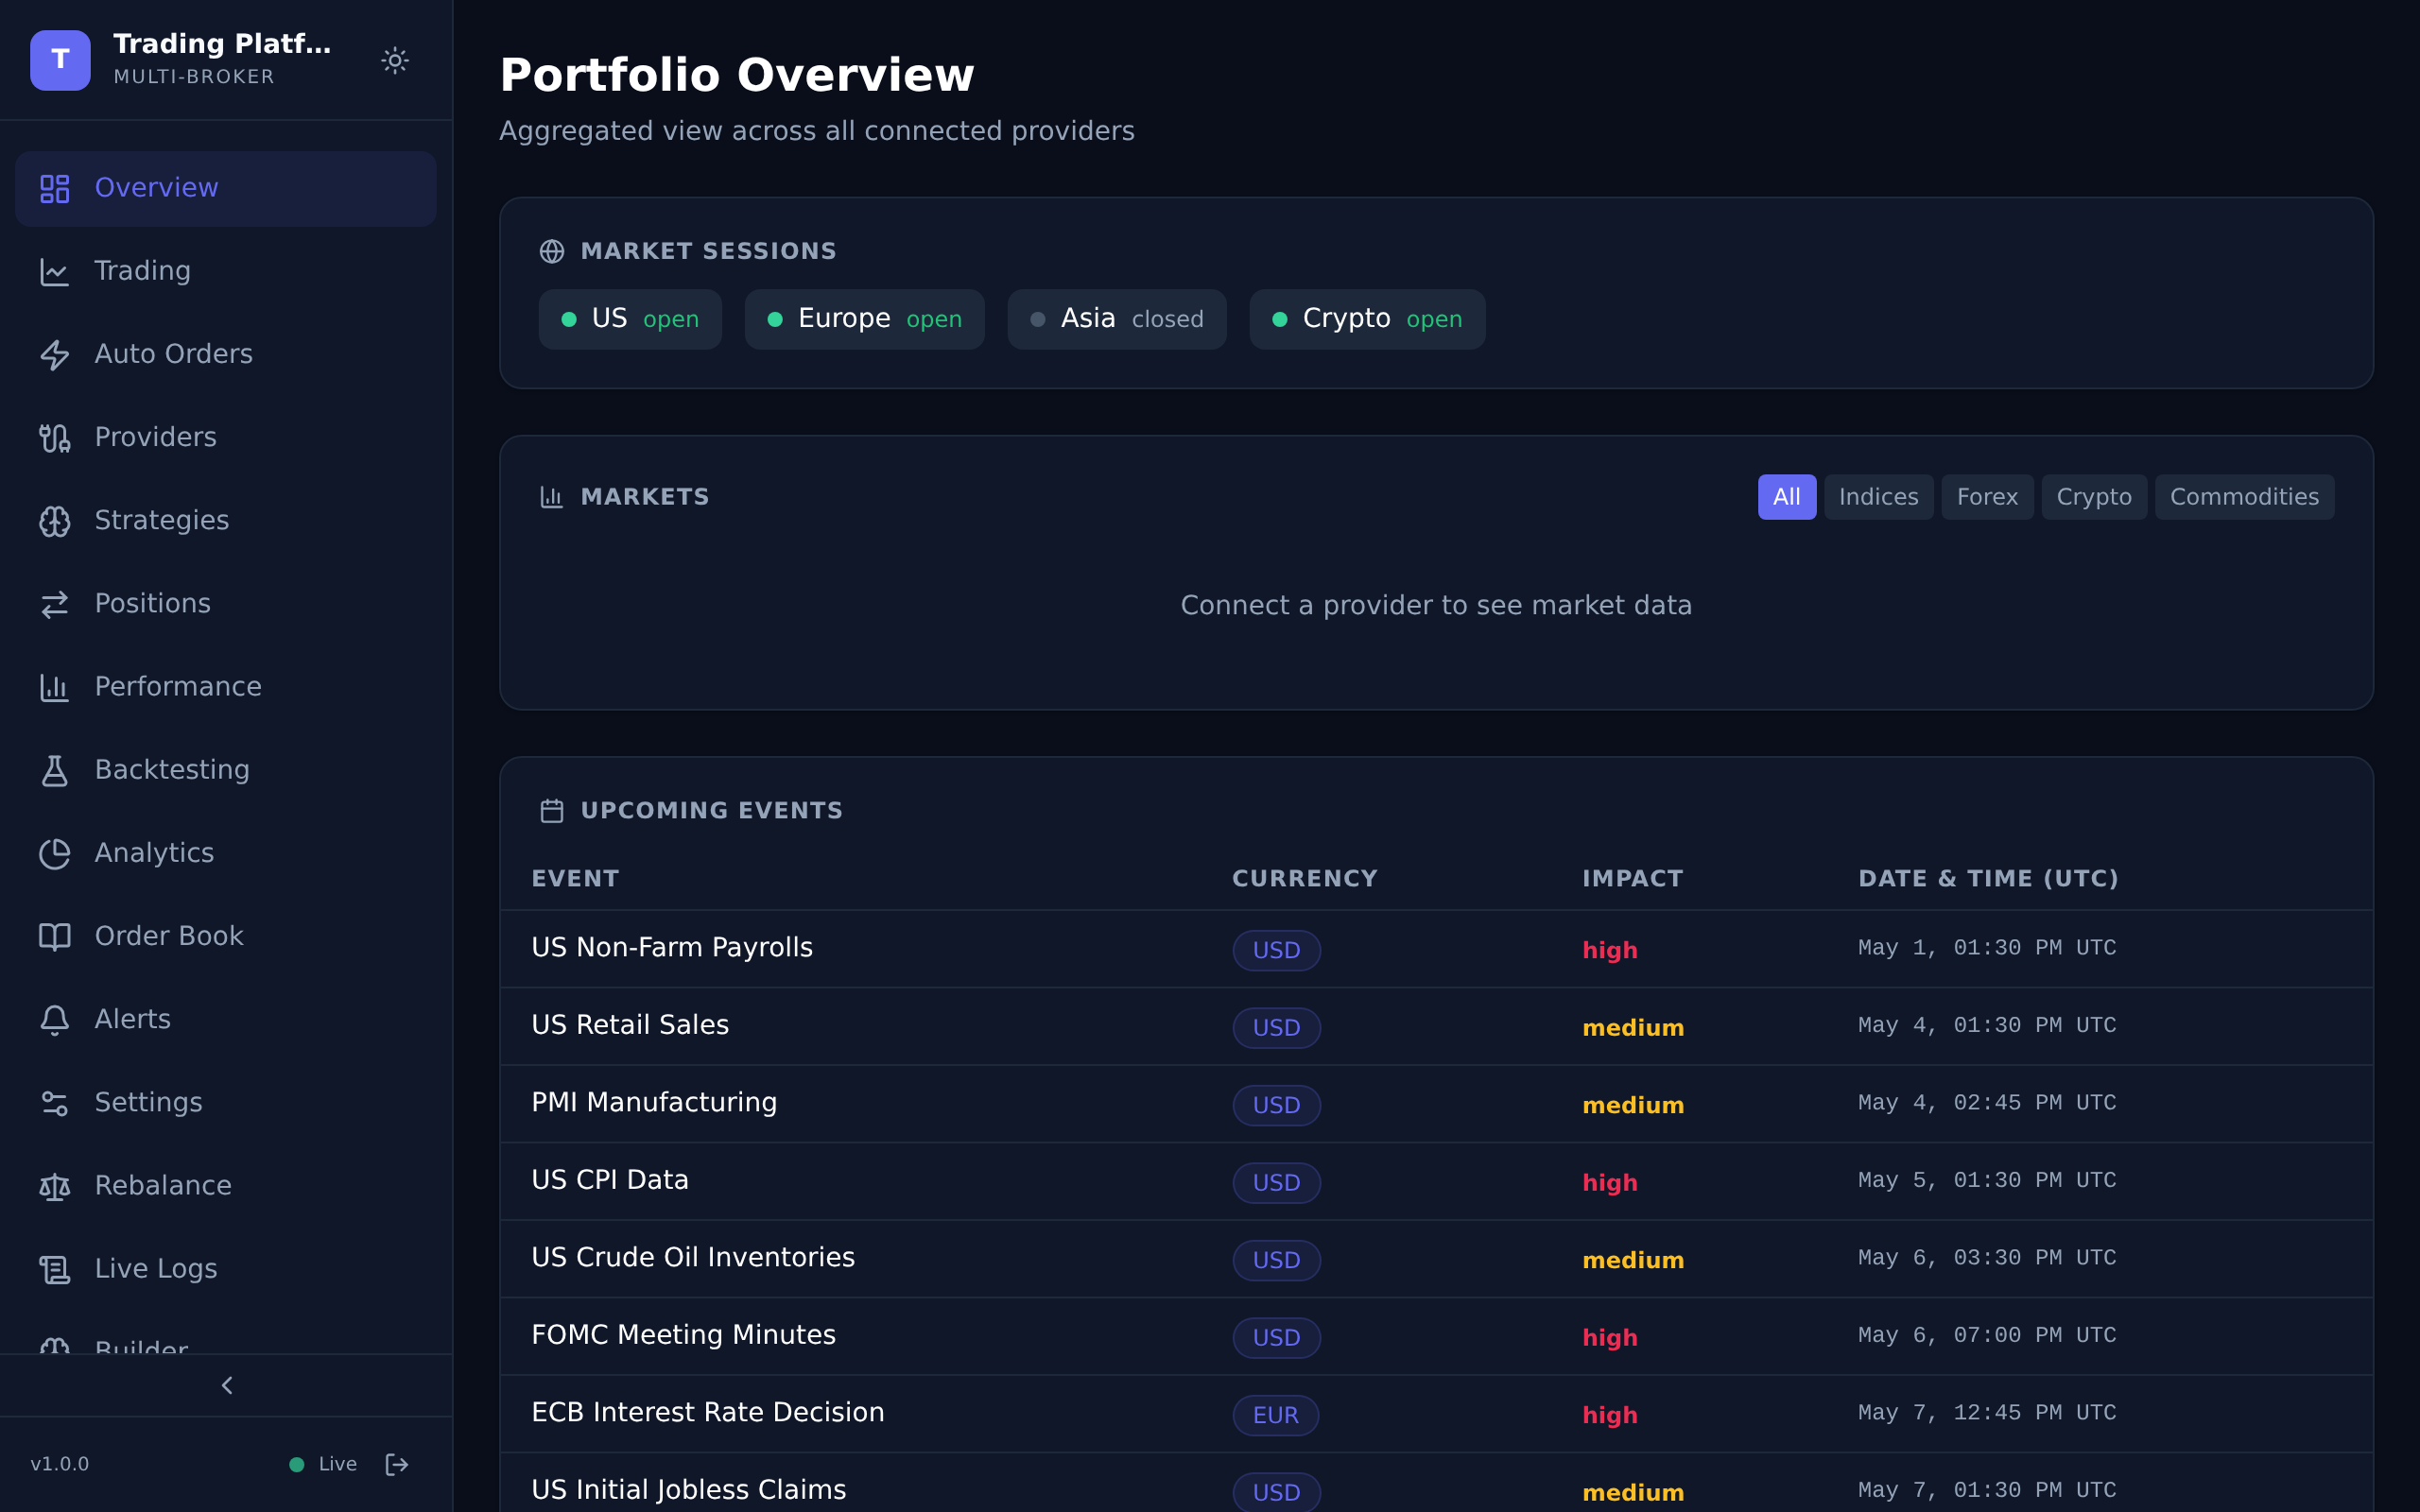Click the Backtesting flask icon

point(54,770)
